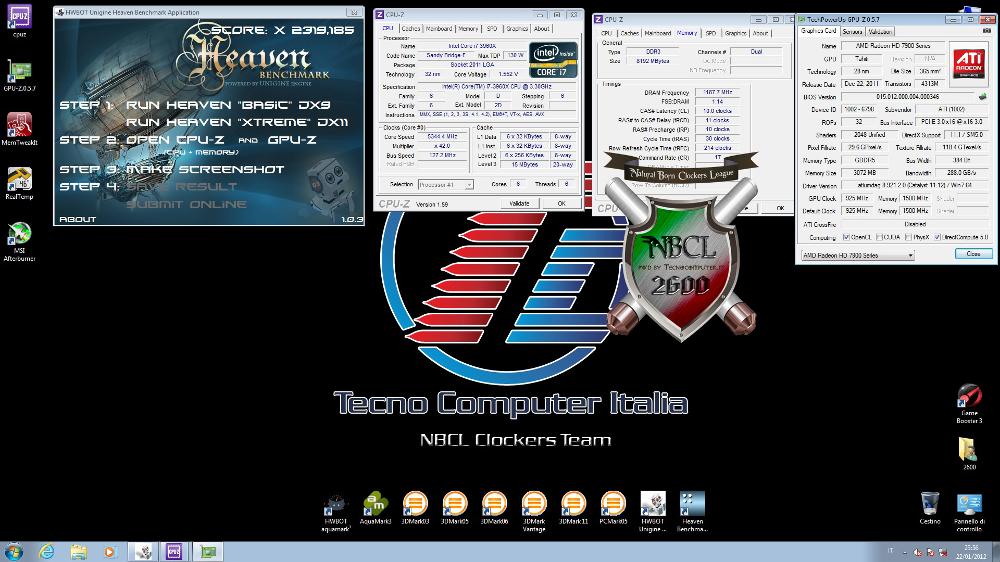Open the Windows Start menu
The width and height of the screenshot is (1000, 562).
pos(13,551)
